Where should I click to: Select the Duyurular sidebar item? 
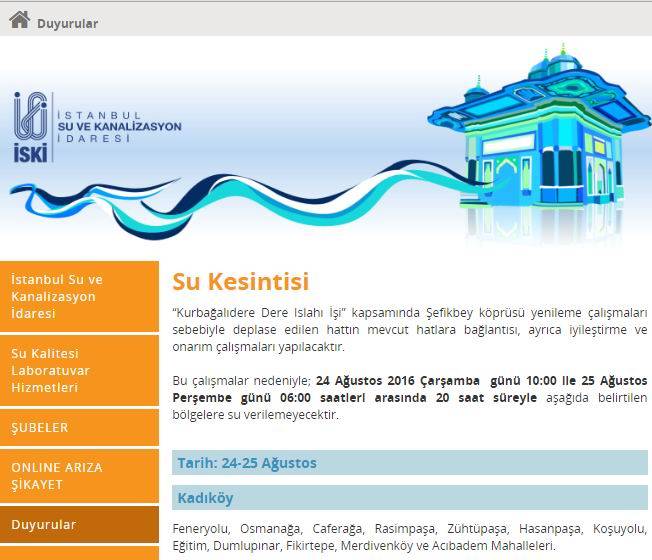[x=79, y=525]
